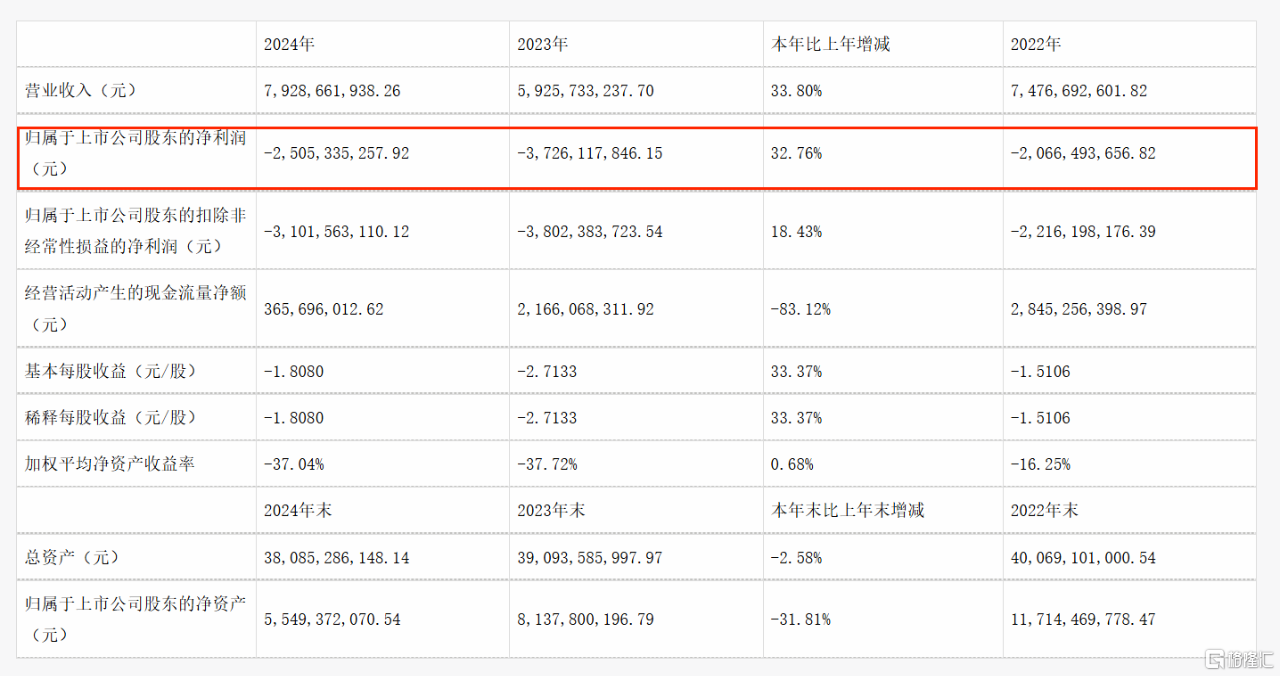Image resolution: width=1280 pixels, height=676 pixels.
Task: Select the 2023年 column header
Action: coord(543,44)
